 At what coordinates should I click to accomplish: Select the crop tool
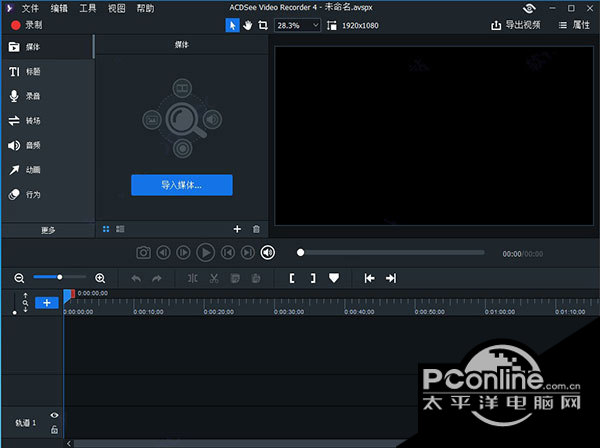click(x=262, y=24)
